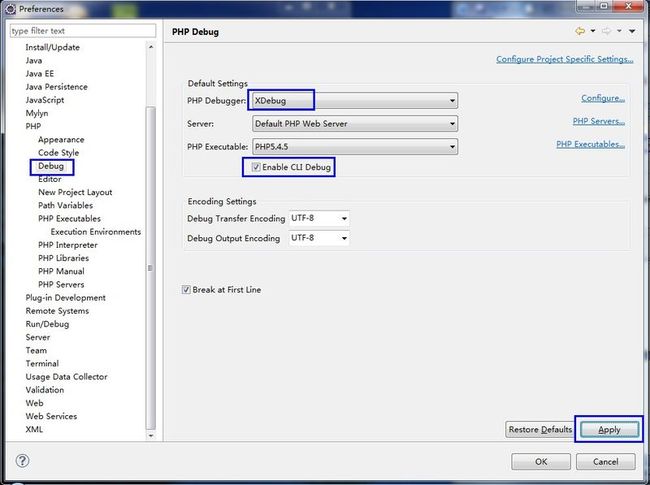Confirm with the OK button
650x485 pixels.
click(x=541, y=461)
